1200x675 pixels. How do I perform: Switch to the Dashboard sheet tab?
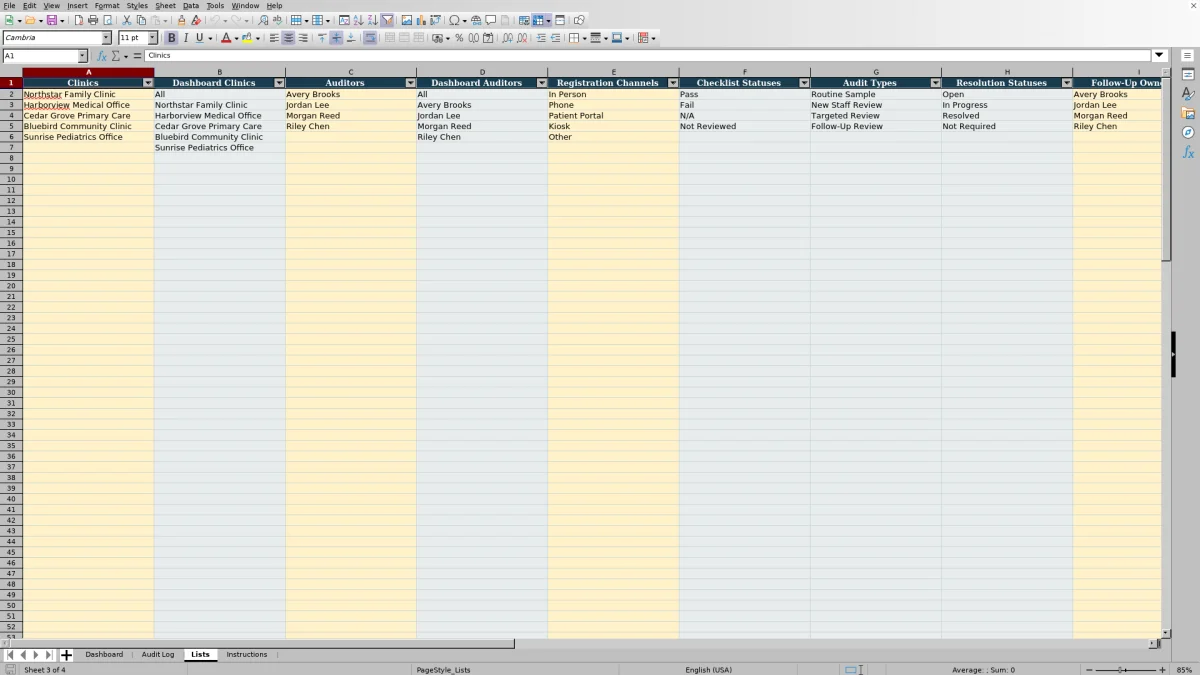point(104,655)
